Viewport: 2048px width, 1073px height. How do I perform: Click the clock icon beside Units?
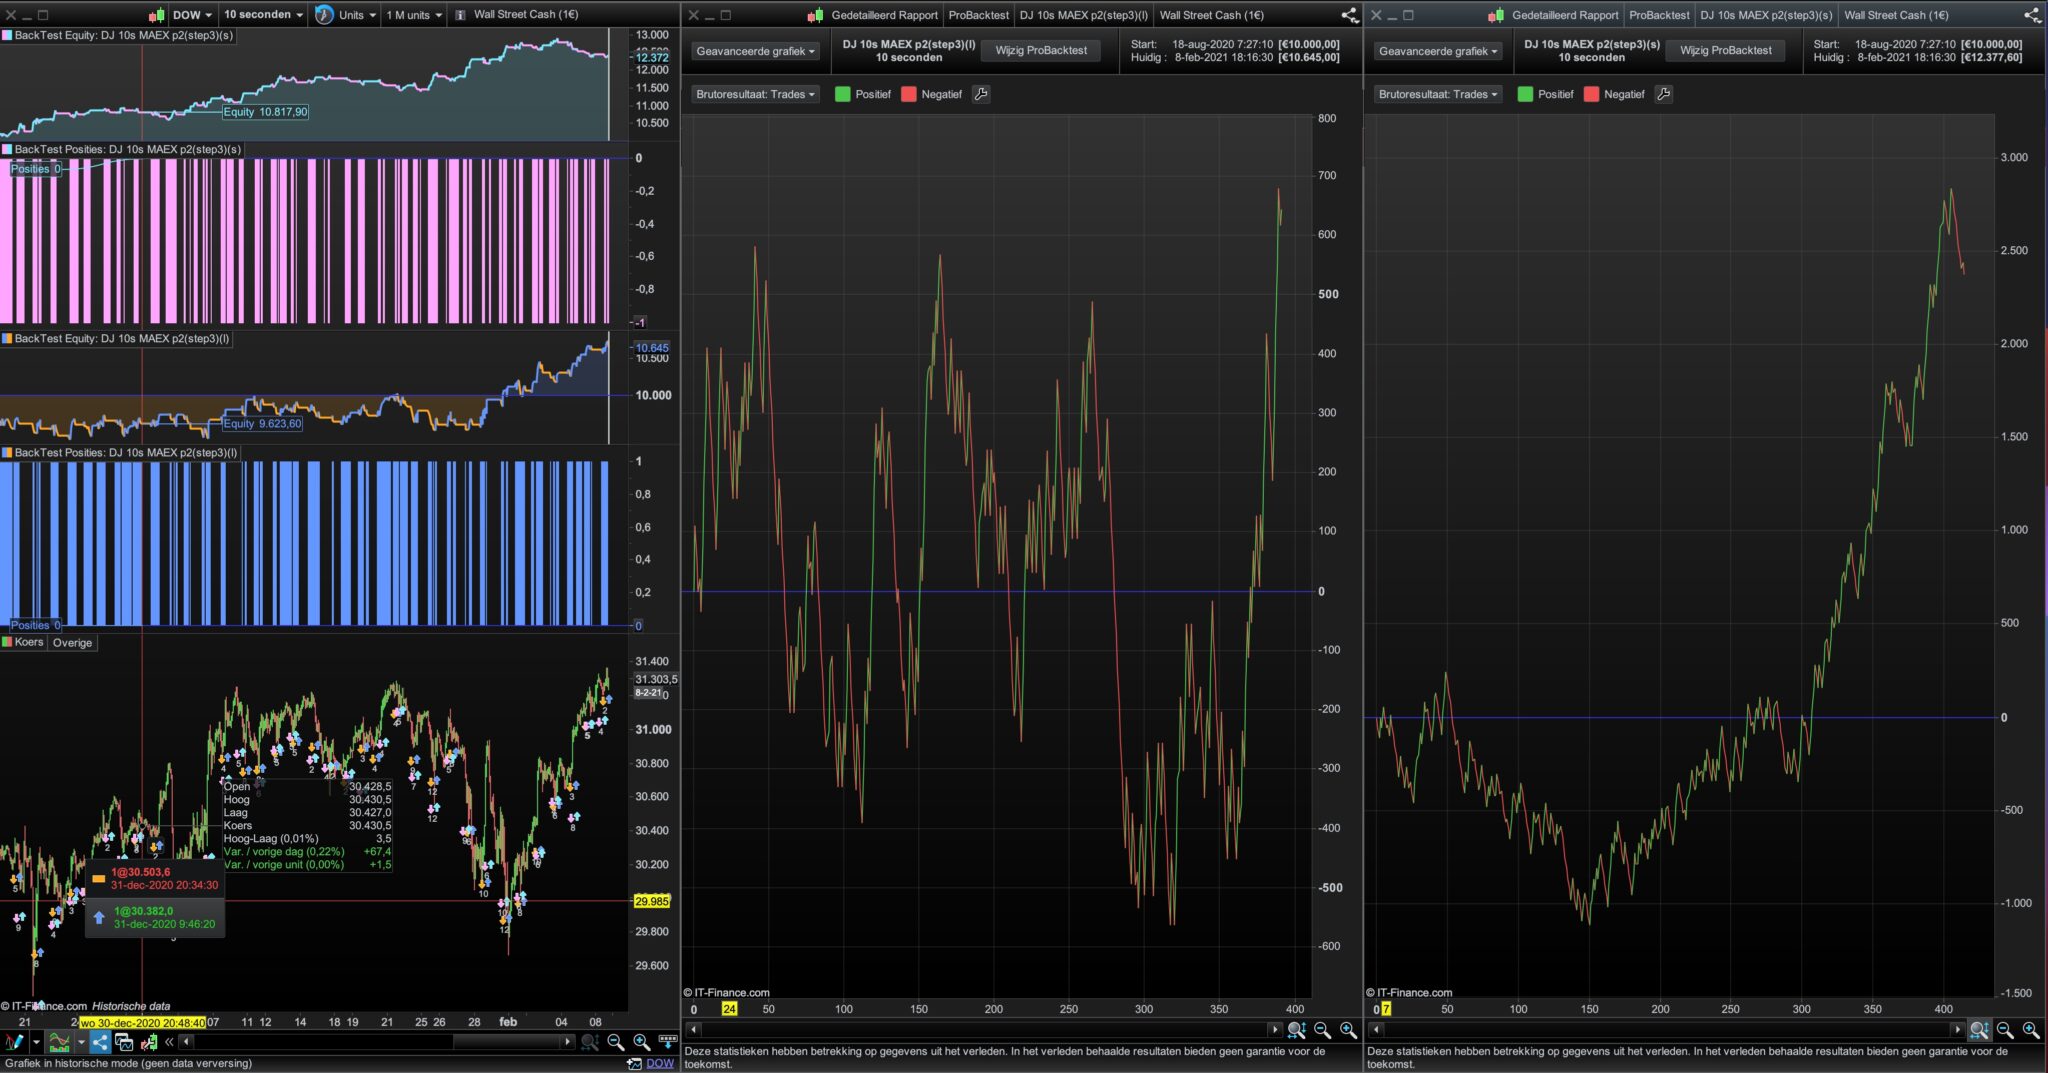point(324,15)
